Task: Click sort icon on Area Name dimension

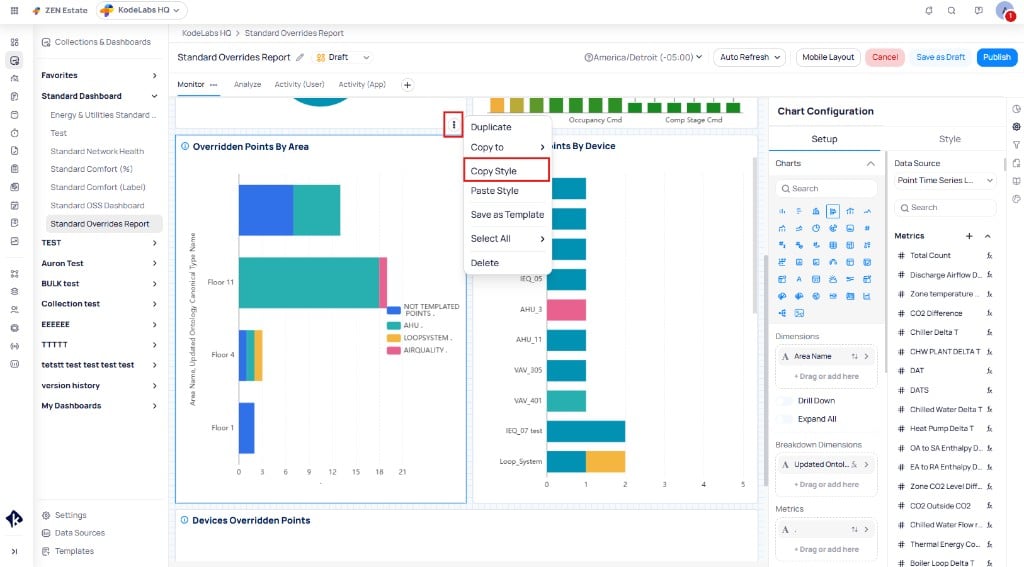Action: click(x=854, y=357)
